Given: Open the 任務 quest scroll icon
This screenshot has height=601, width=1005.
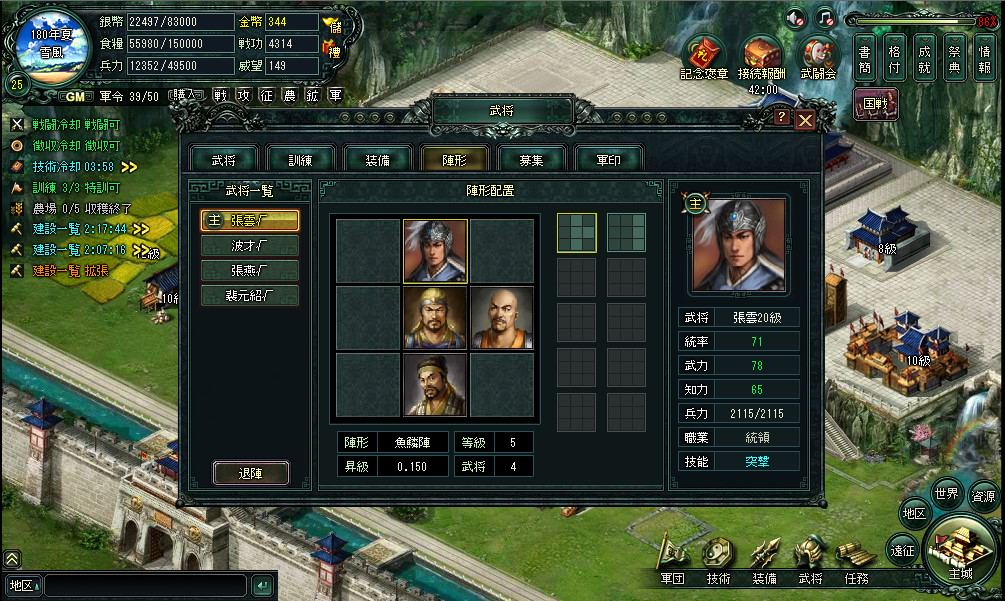Looking at the screenshot, I should [857, 560].
